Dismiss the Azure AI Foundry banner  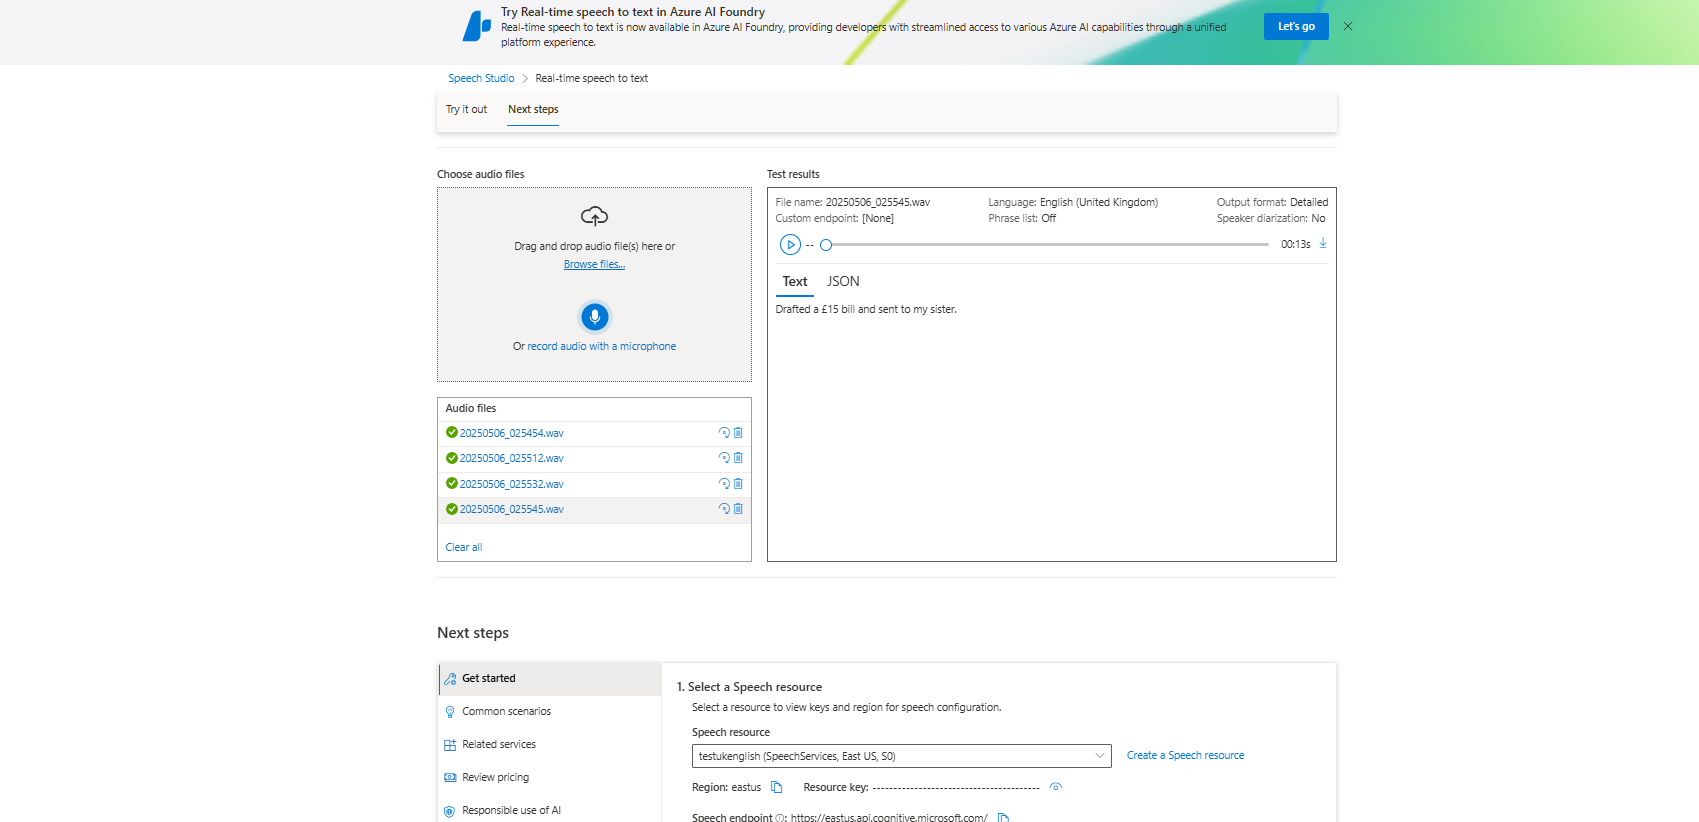click(x=1348, y=26)
